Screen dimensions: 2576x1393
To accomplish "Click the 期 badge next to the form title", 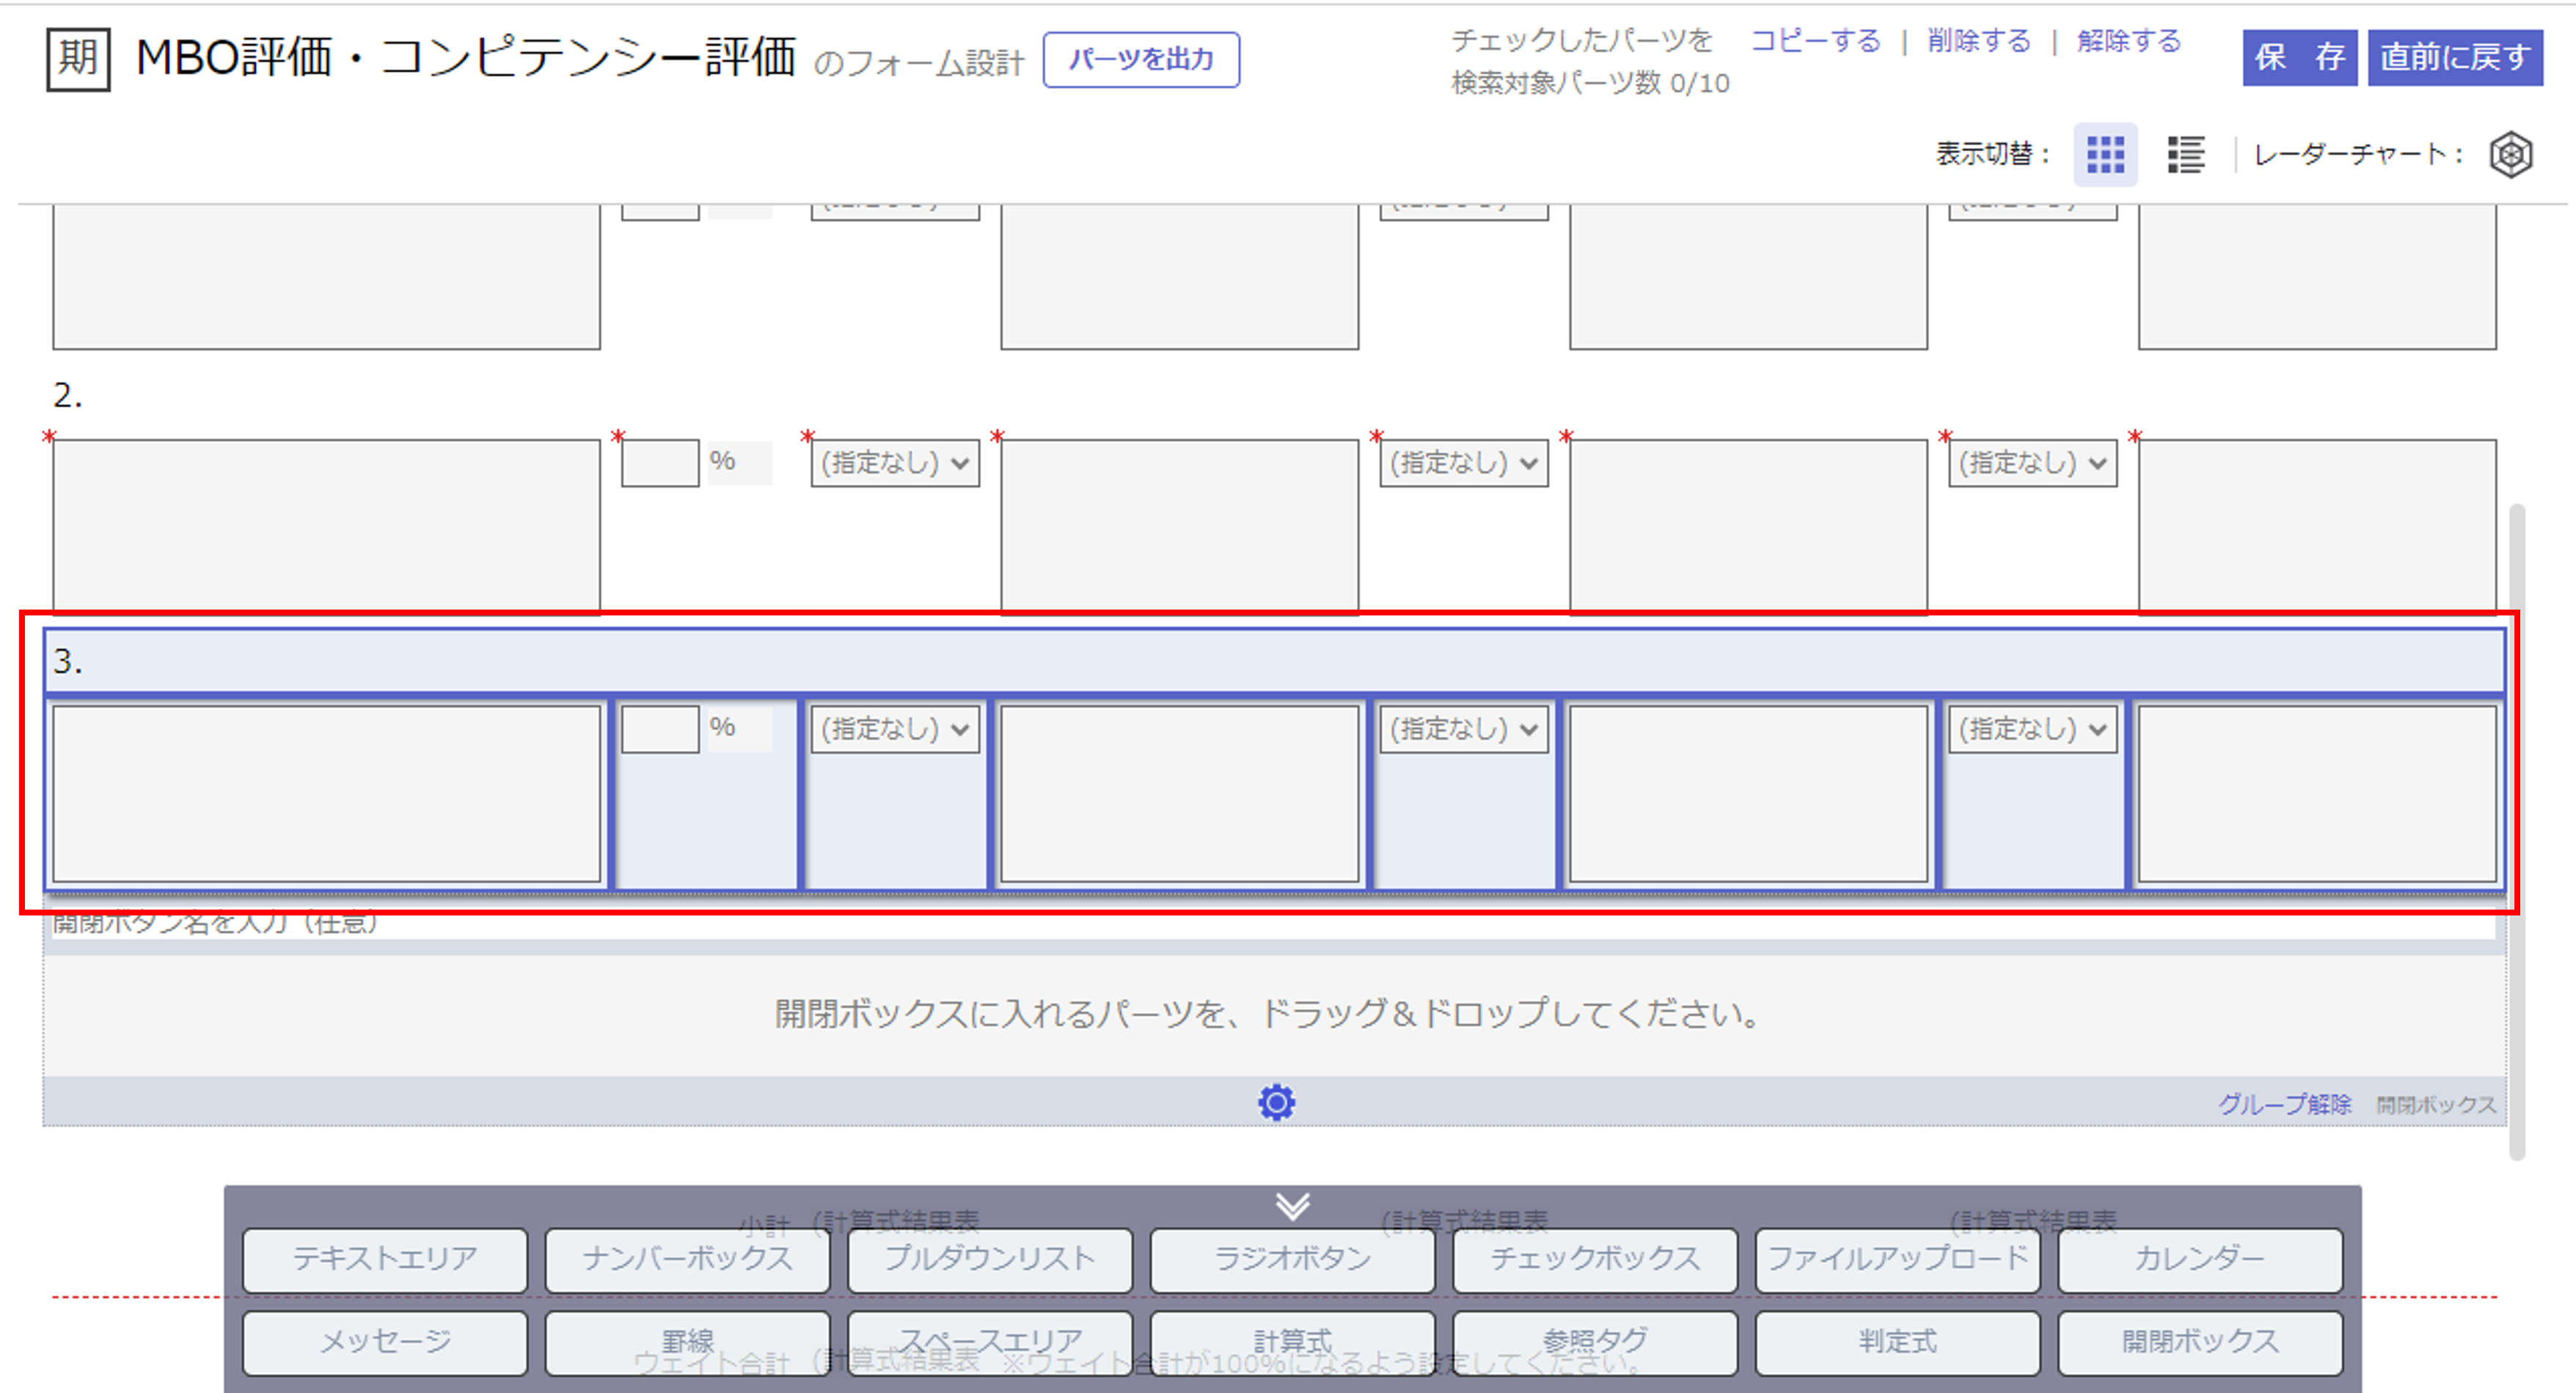I will point(77,59).
